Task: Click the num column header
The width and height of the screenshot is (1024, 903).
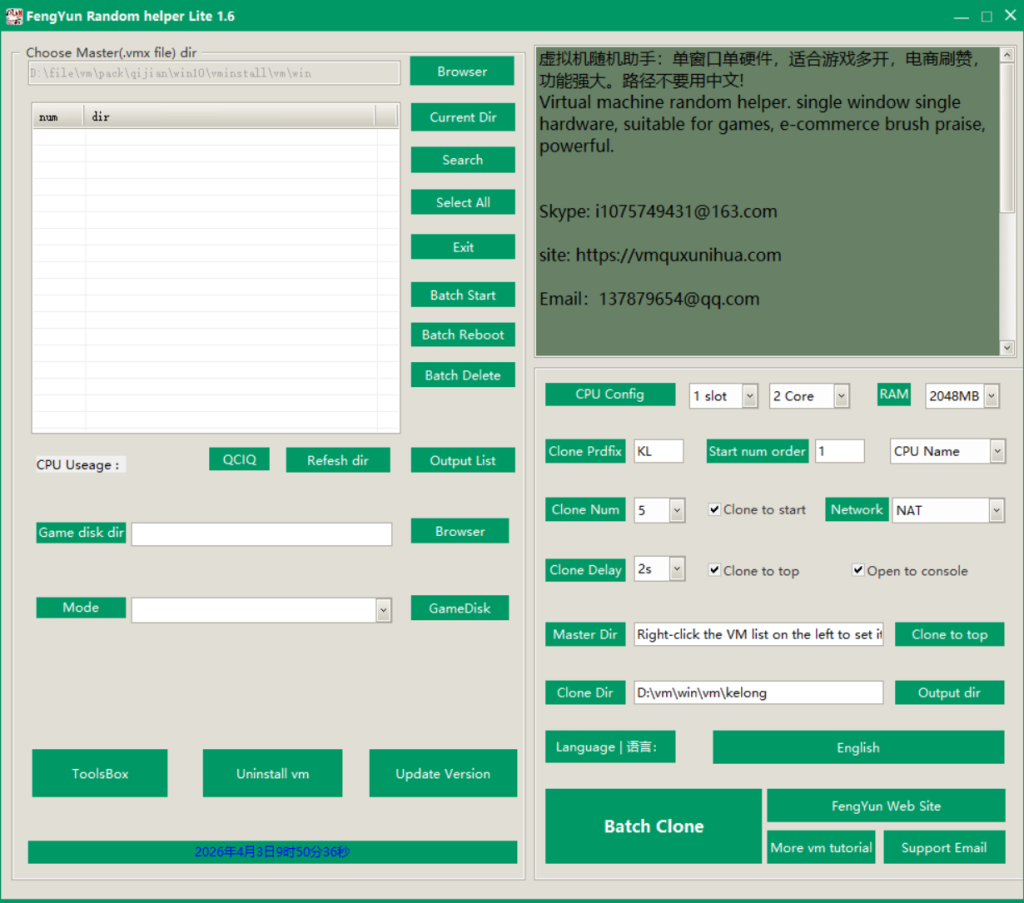Action: pyautogui.click(x=58, y=117)
